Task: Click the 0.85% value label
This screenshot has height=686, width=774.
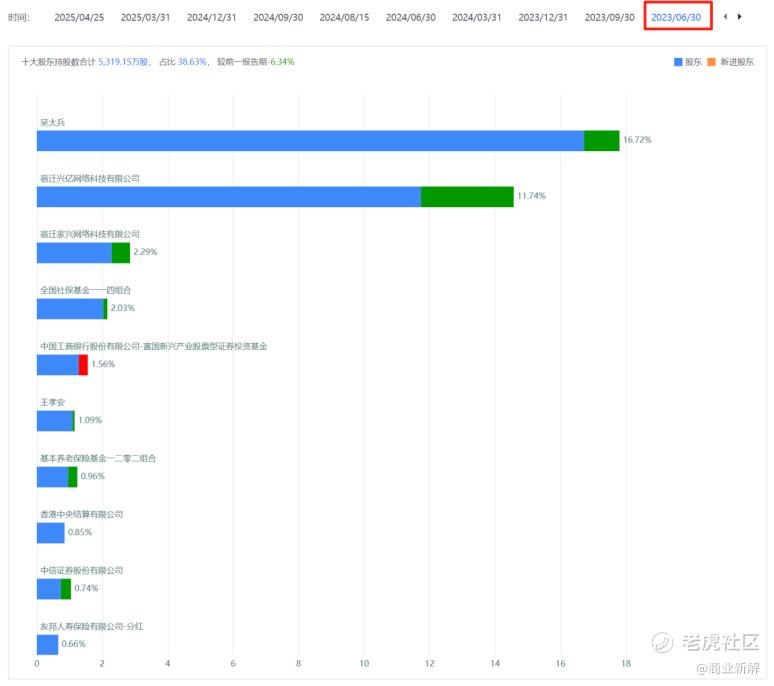Action: [x=79, y=532]
